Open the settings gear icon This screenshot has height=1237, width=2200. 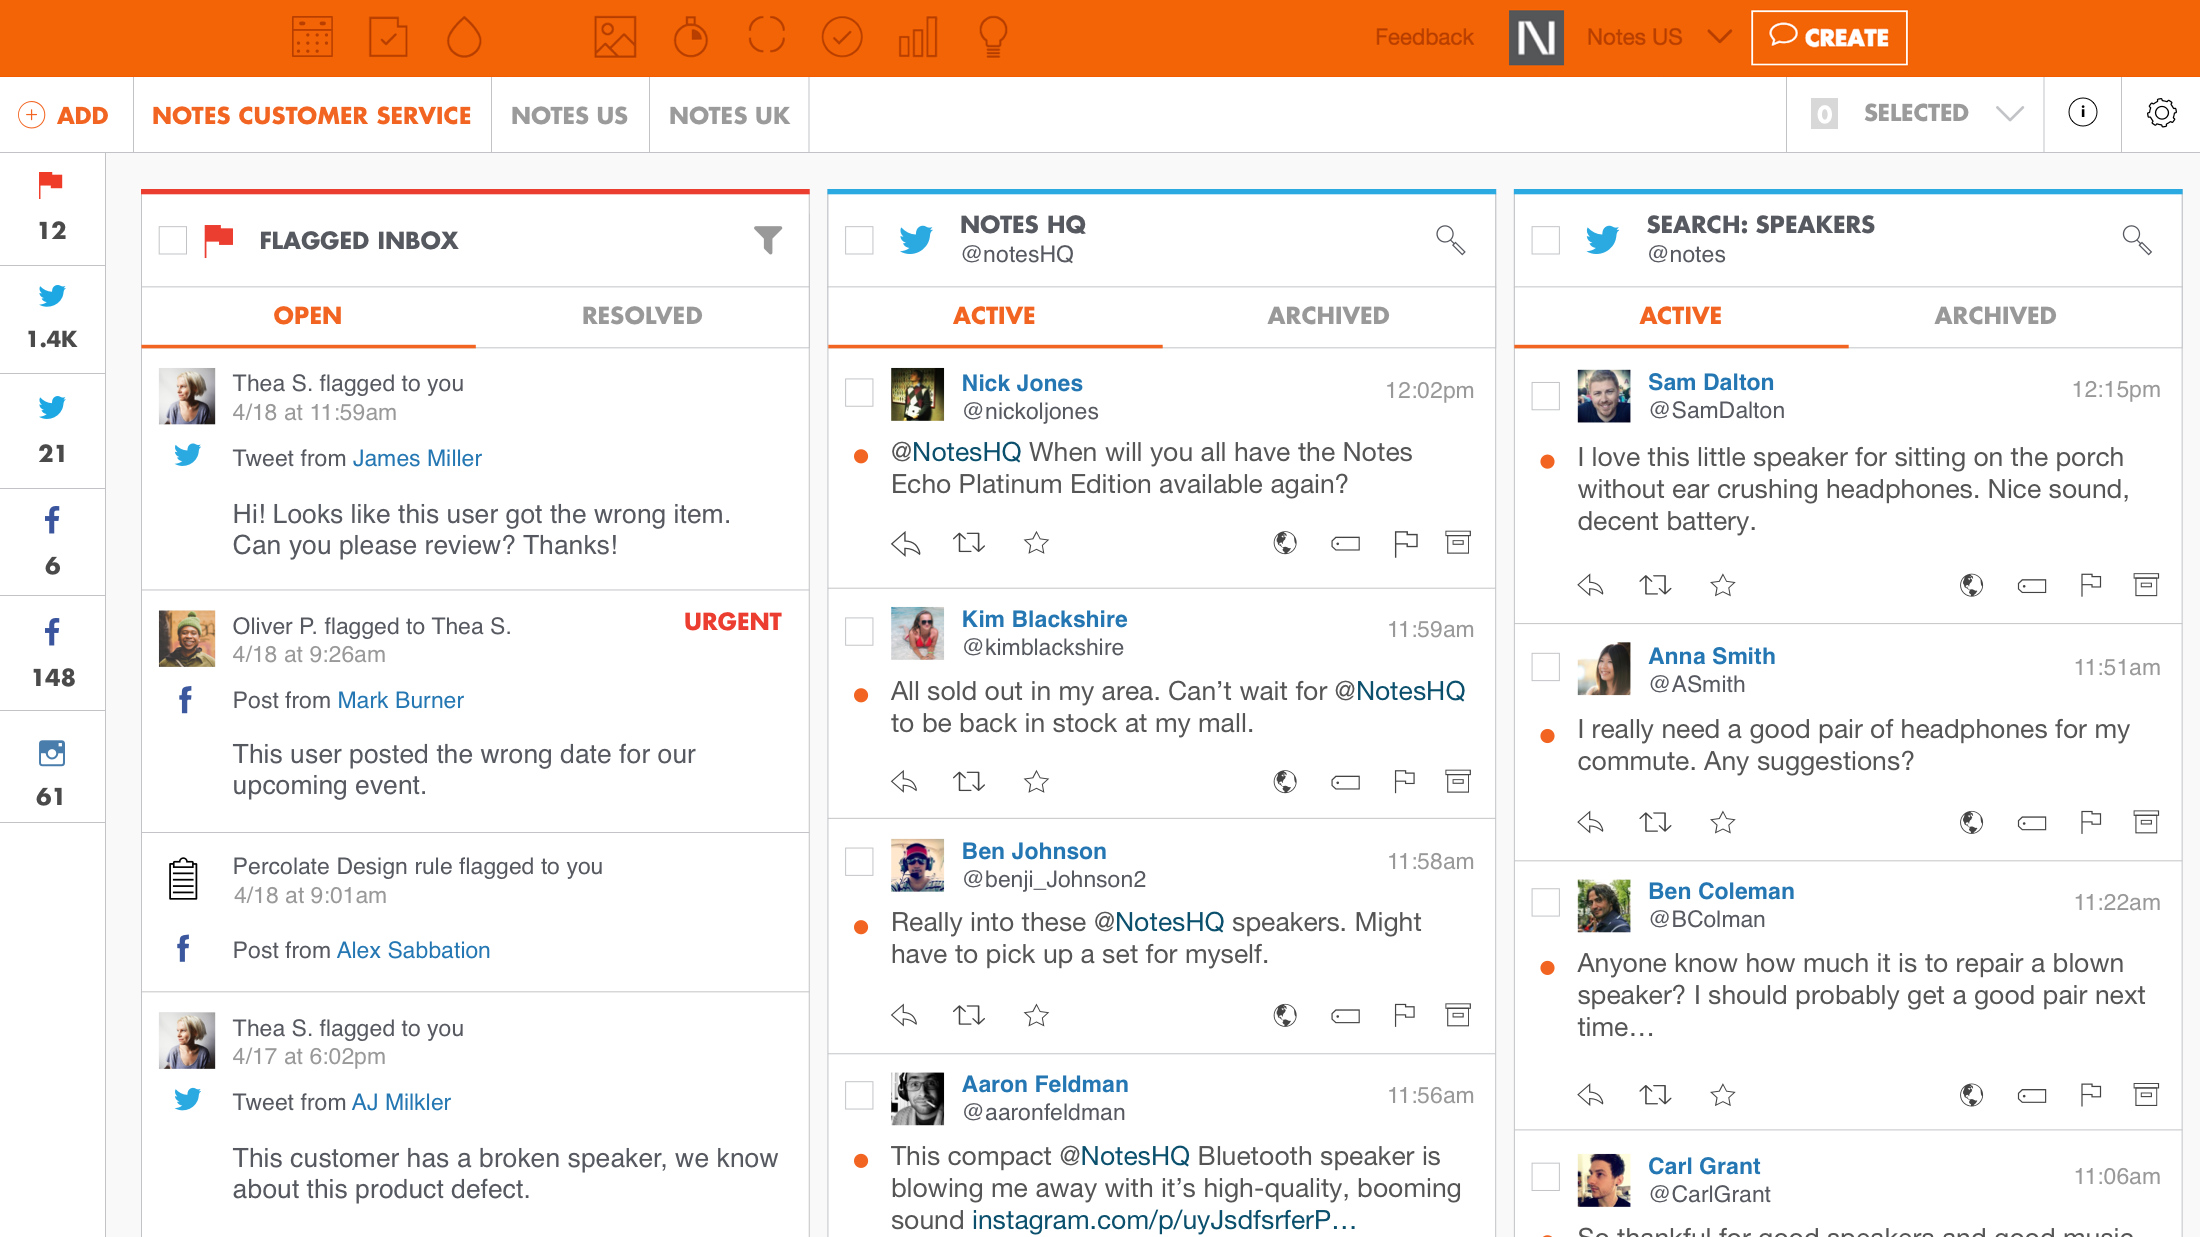tap(2161, 113)
